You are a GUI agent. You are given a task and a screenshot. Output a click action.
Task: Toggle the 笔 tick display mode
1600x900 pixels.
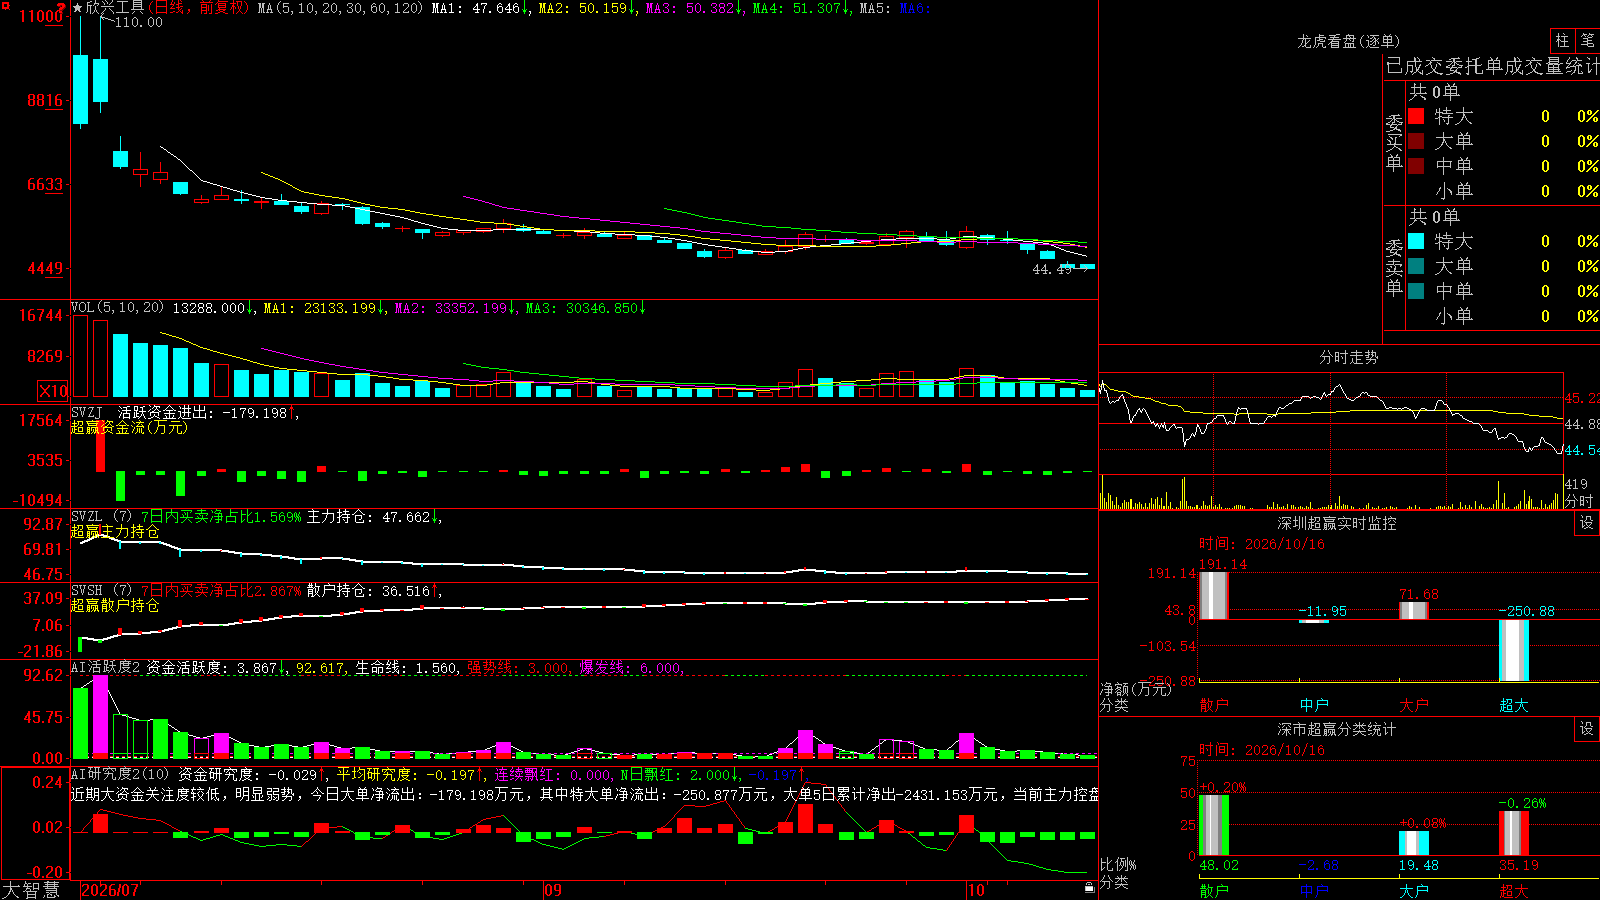1587,41
